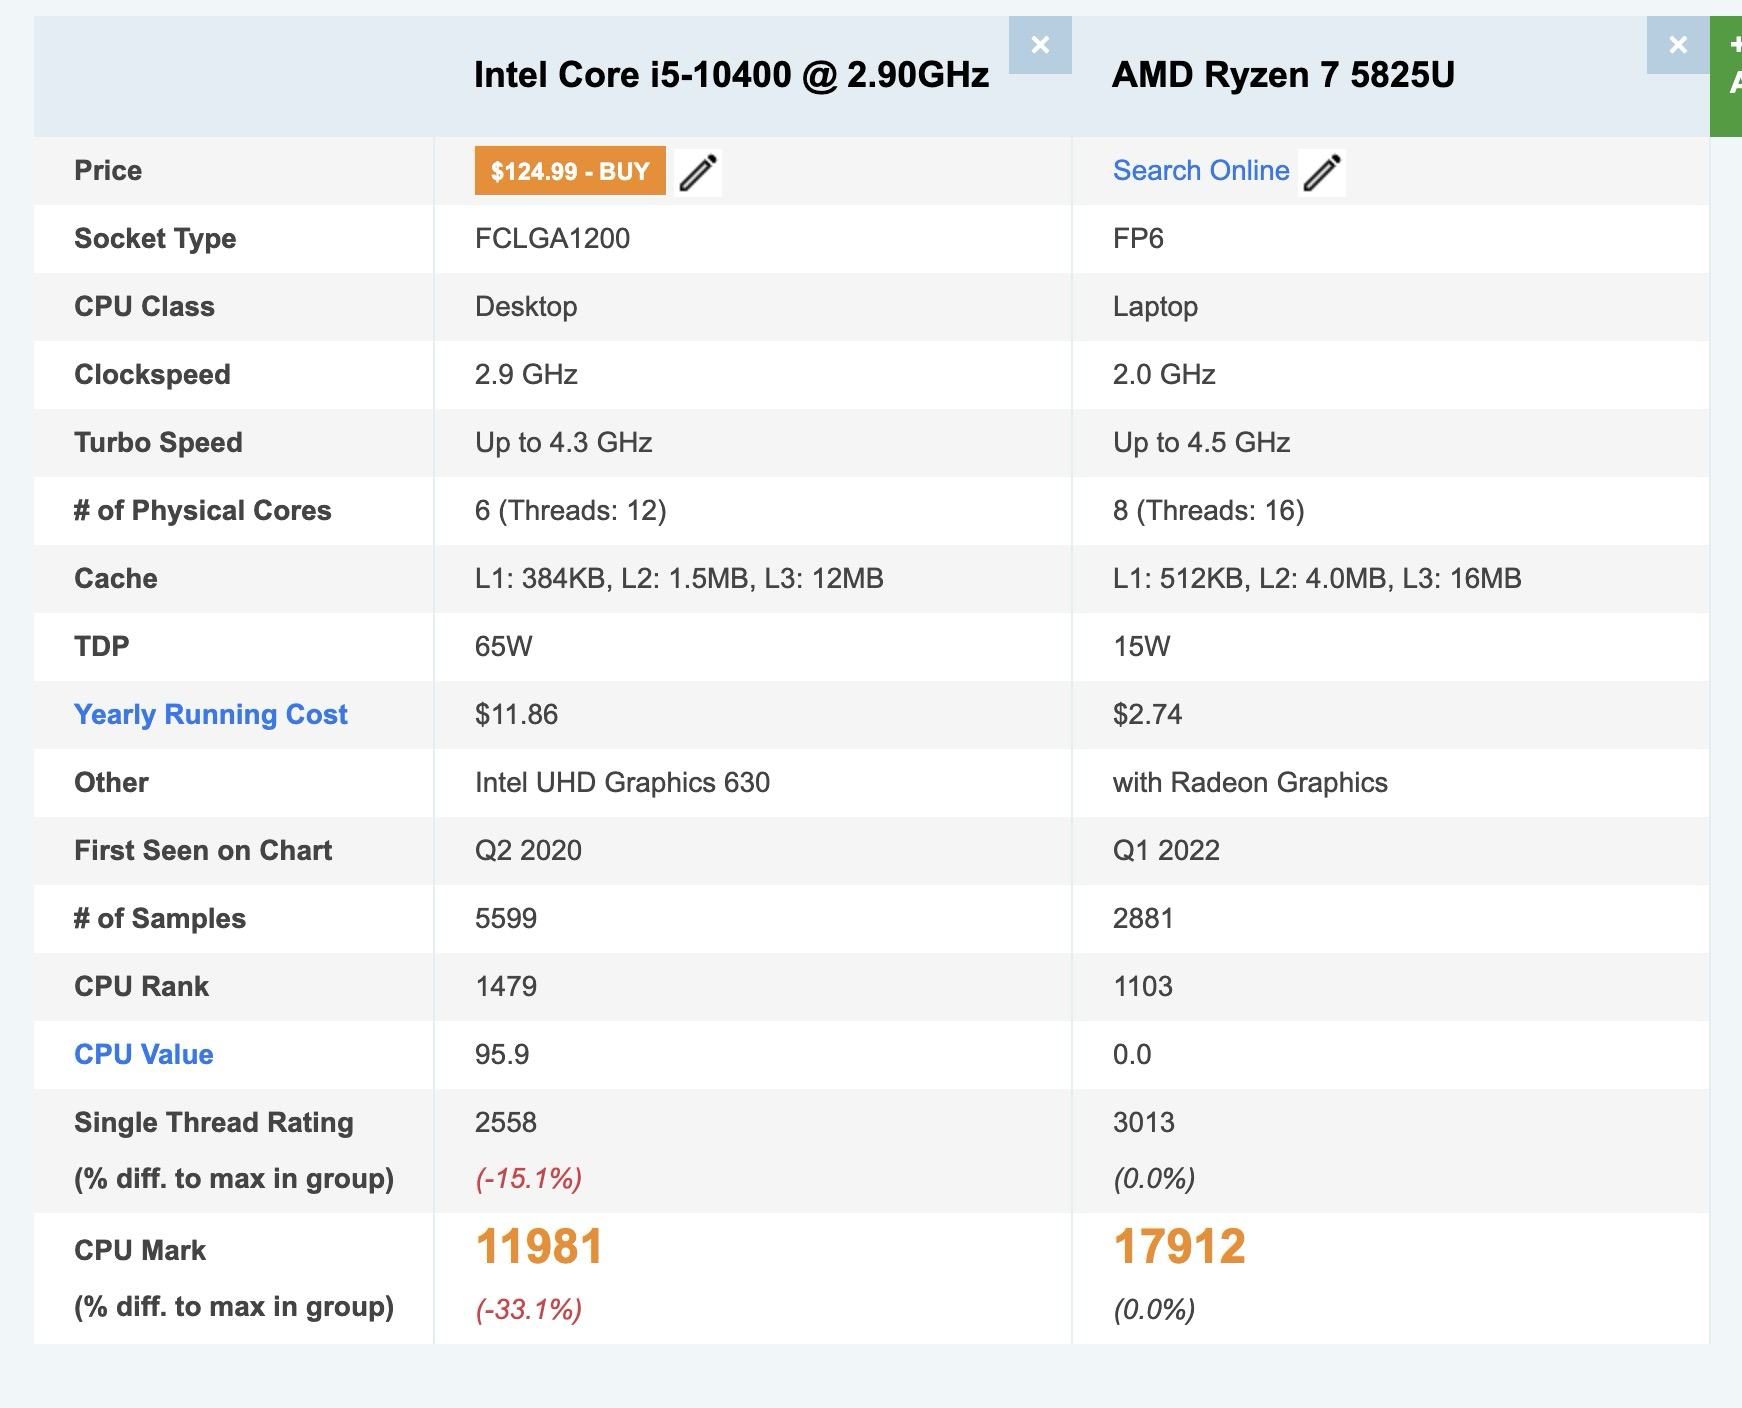Select the 5599 samples value

point(506,918)
